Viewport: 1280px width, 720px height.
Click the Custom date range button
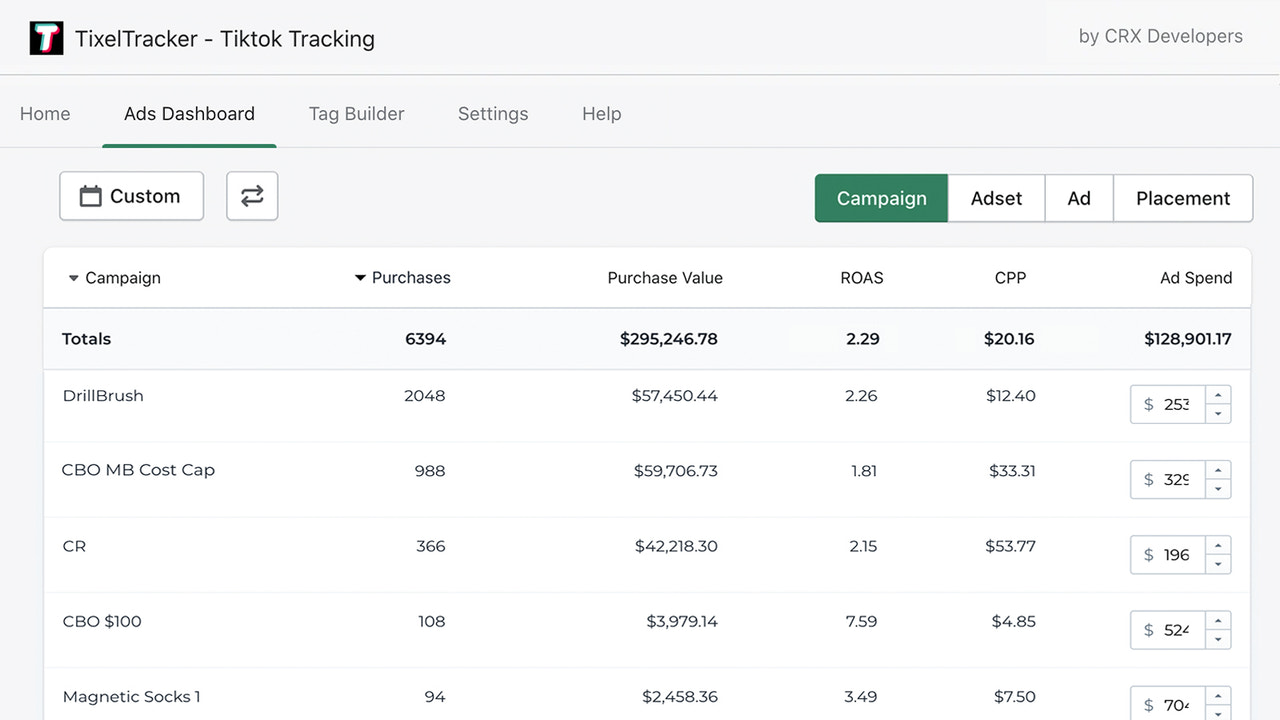point(131,196)
